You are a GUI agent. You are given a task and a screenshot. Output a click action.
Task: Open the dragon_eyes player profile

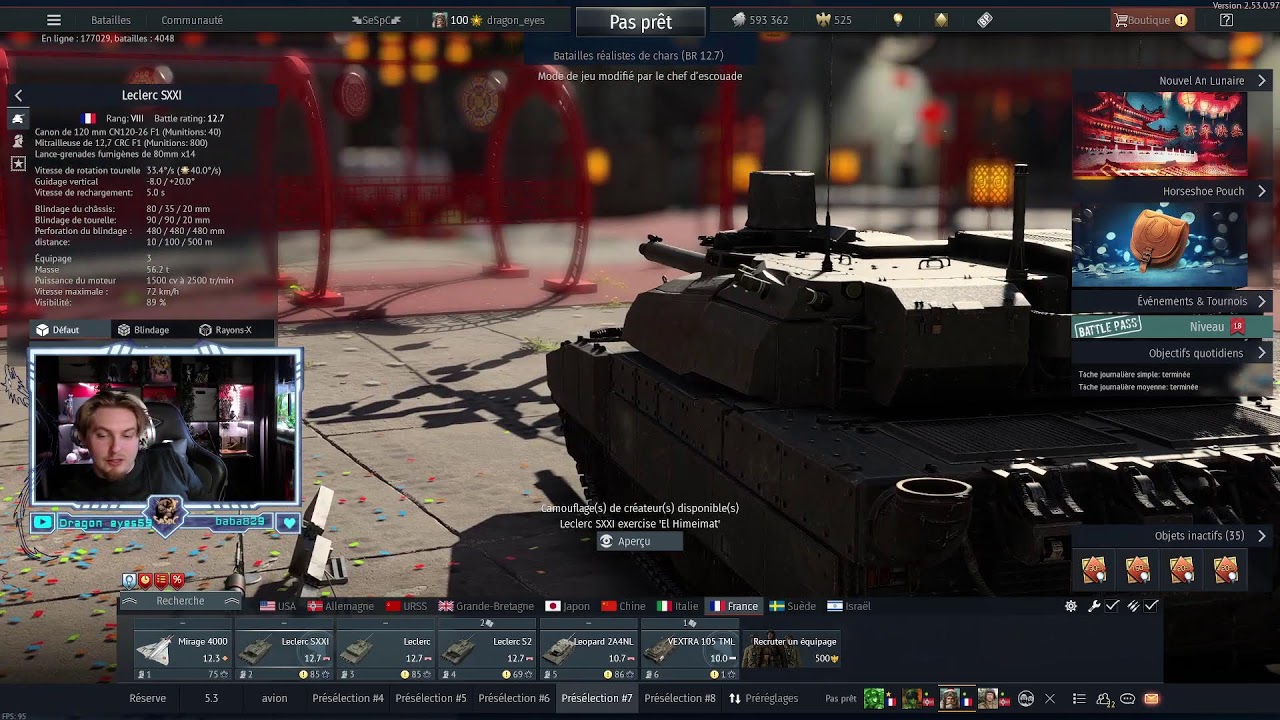(x=488, y=20)
